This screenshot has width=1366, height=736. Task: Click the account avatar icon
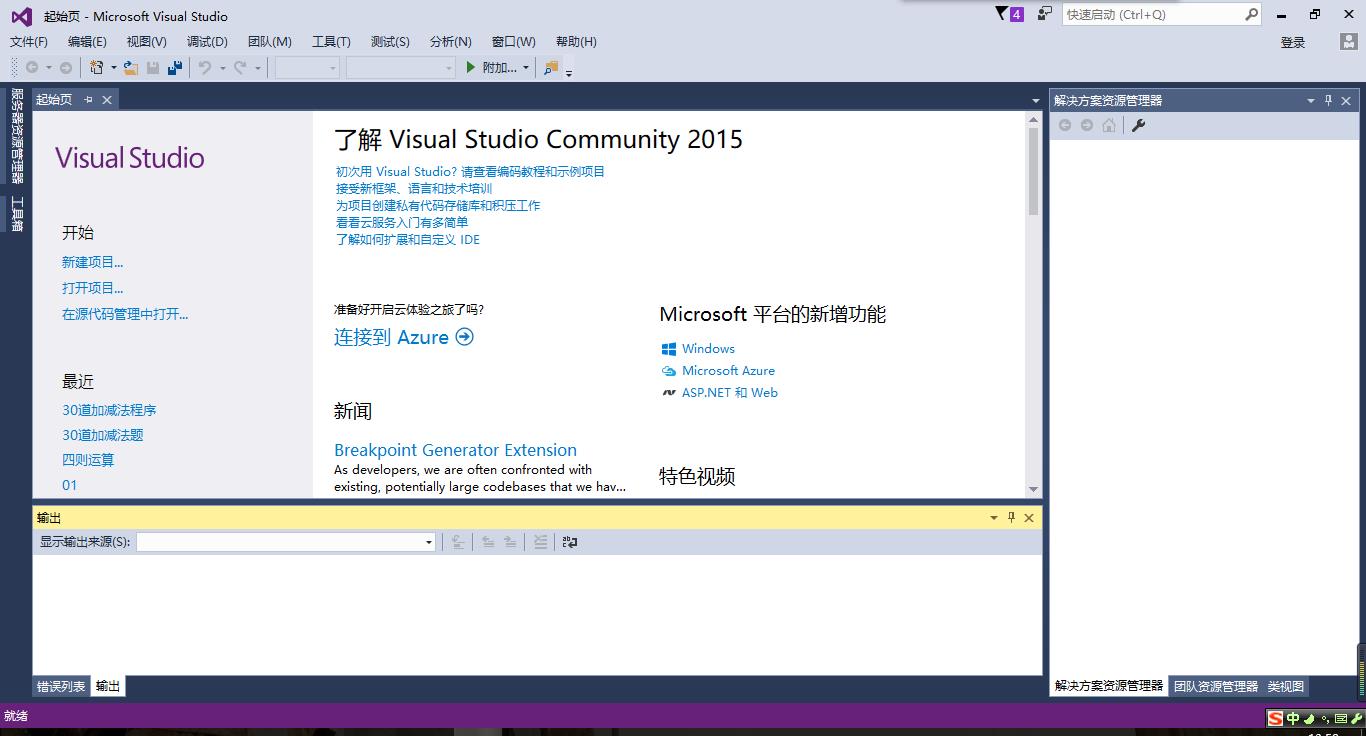point(1349,42)
